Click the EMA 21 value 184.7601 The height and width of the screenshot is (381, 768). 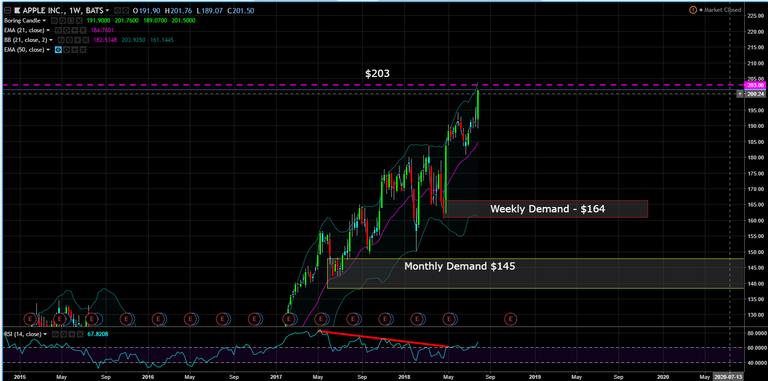[102, 30]
